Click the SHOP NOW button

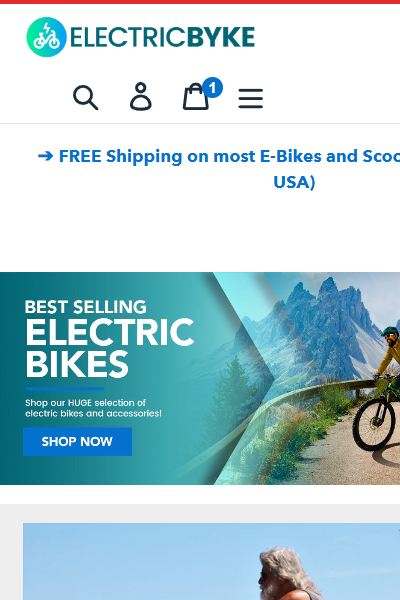pos(77,442)
